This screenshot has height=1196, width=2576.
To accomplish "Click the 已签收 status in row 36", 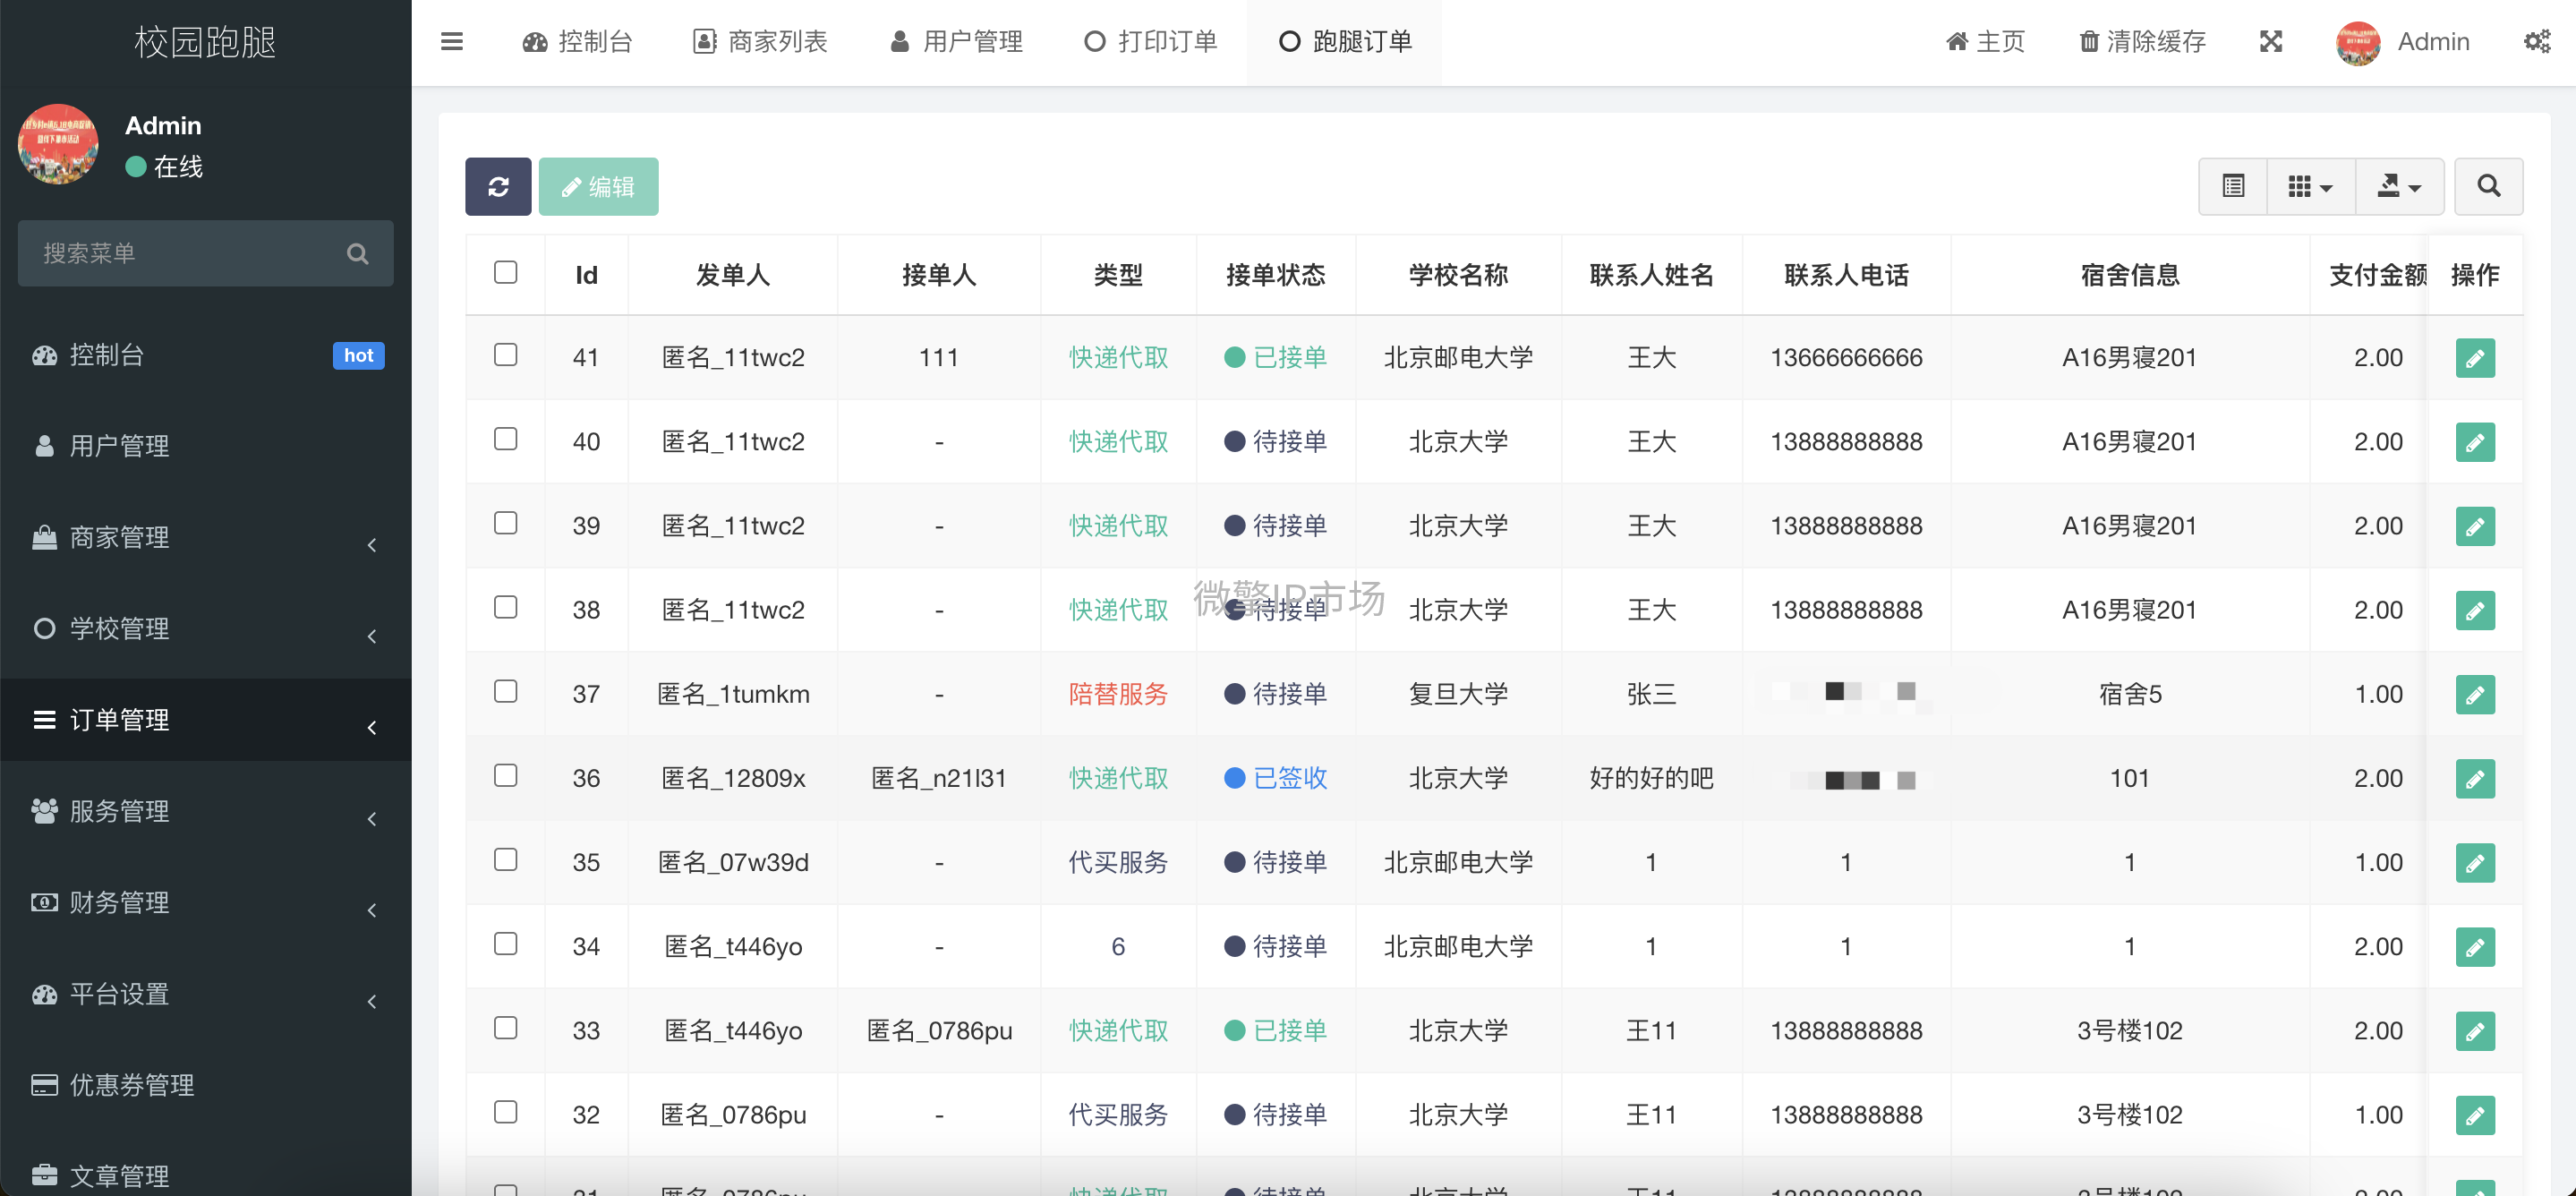I will pyautogui.click(x=1275, y=778).
